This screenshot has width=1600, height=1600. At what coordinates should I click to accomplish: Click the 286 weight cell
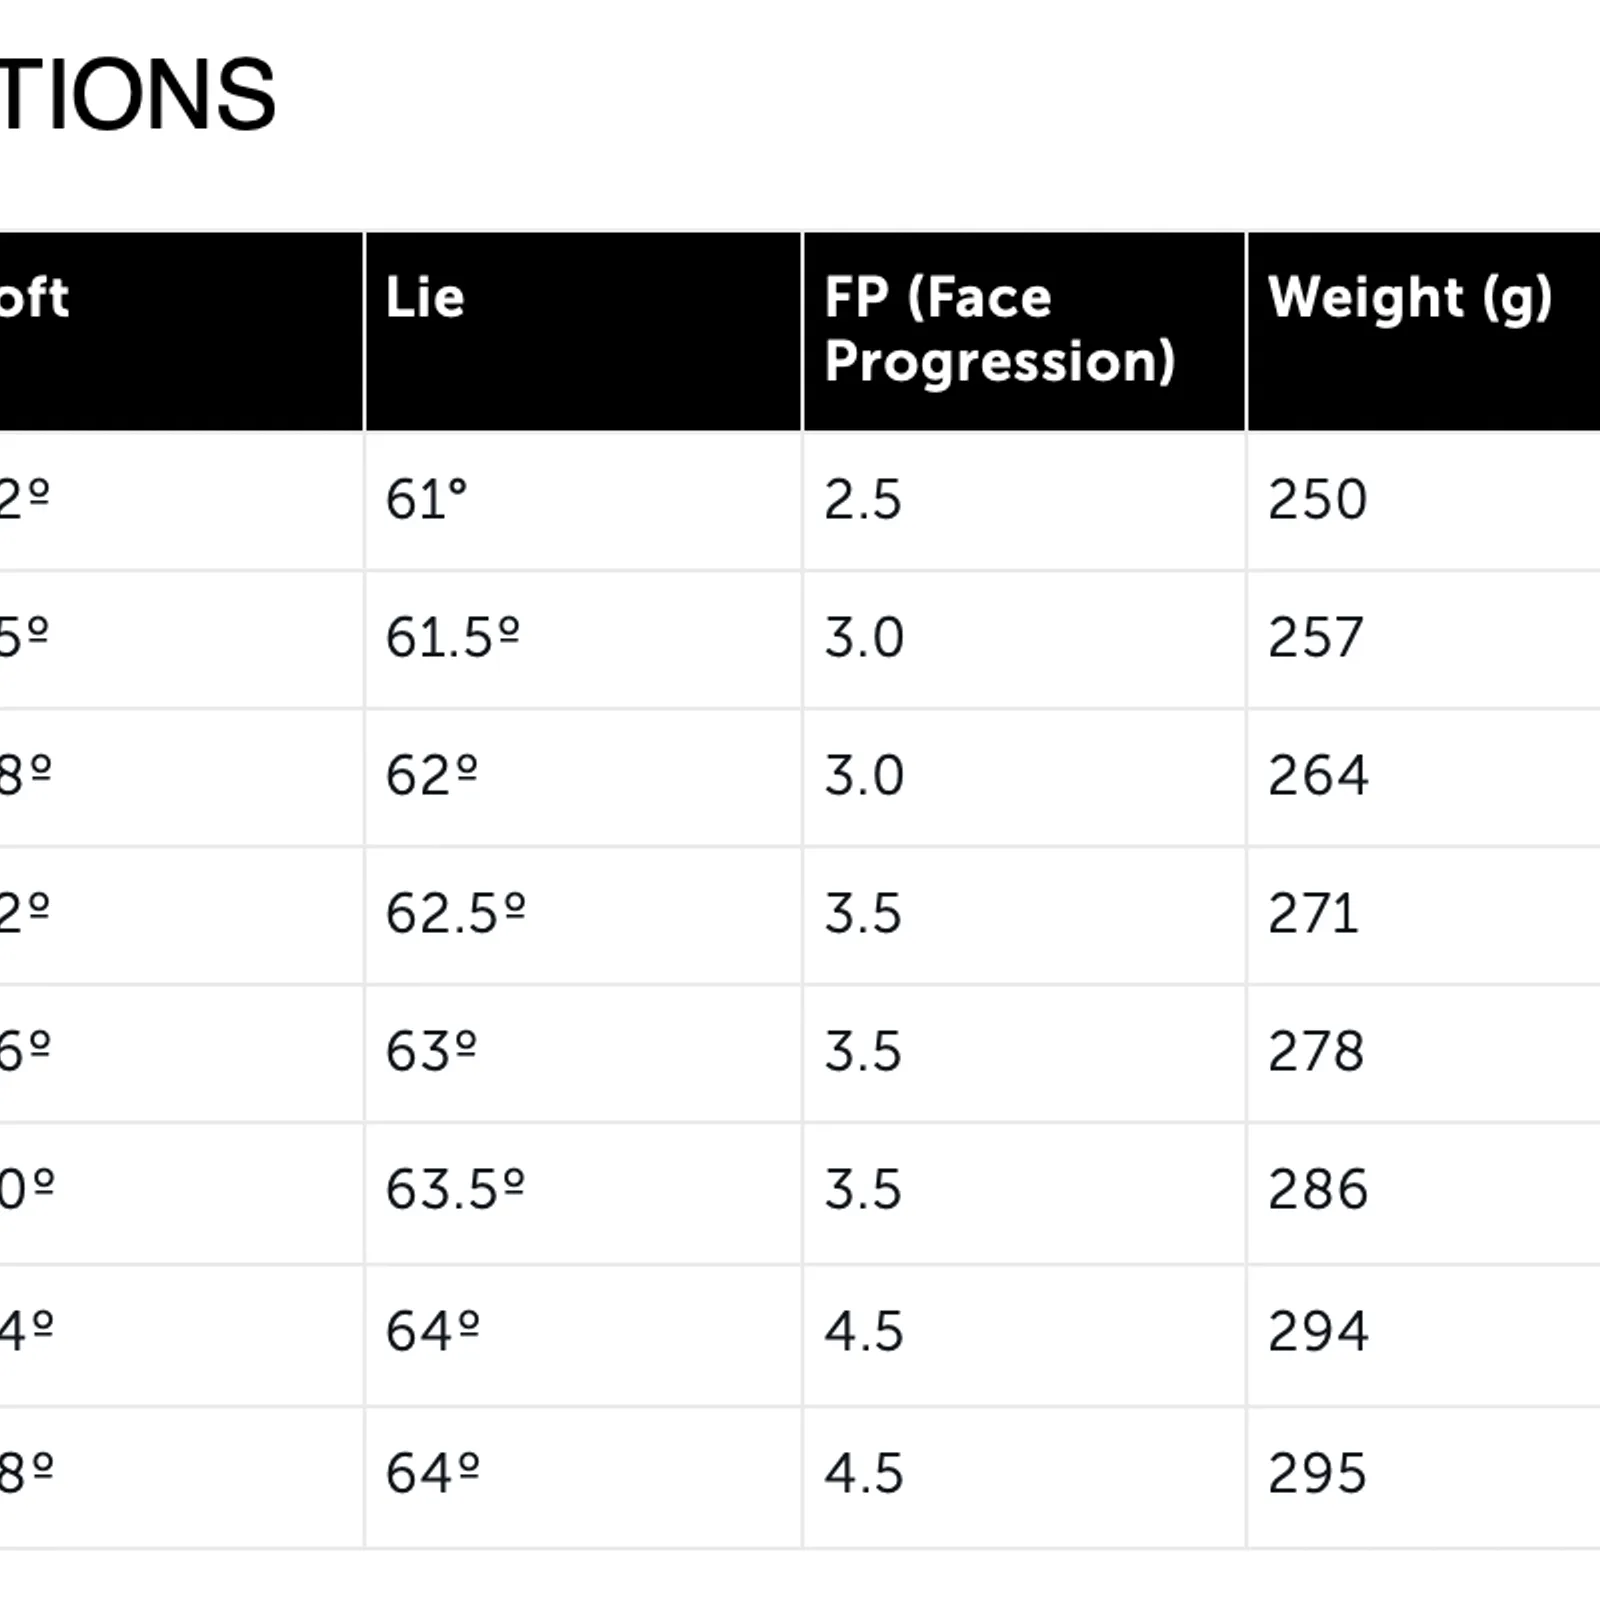coord(1318,1189)
